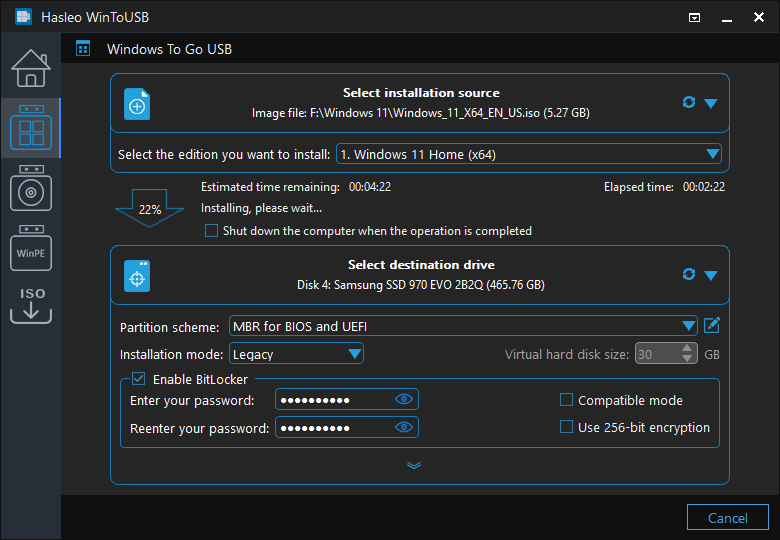This screenshot has width=780, height=540.
Task: Open the Home page from sidebar
Action: (x=30, y=67)
